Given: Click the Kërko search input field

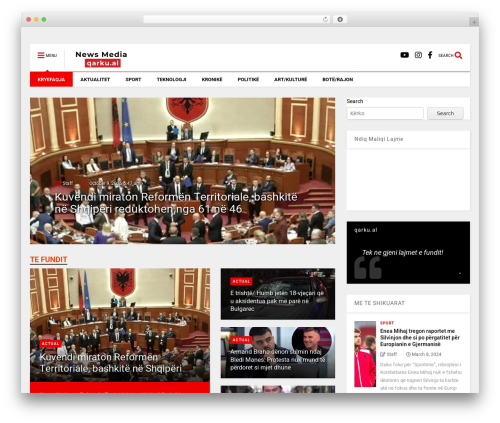Looking at the screenshot, I should click(x=385, y=113).
